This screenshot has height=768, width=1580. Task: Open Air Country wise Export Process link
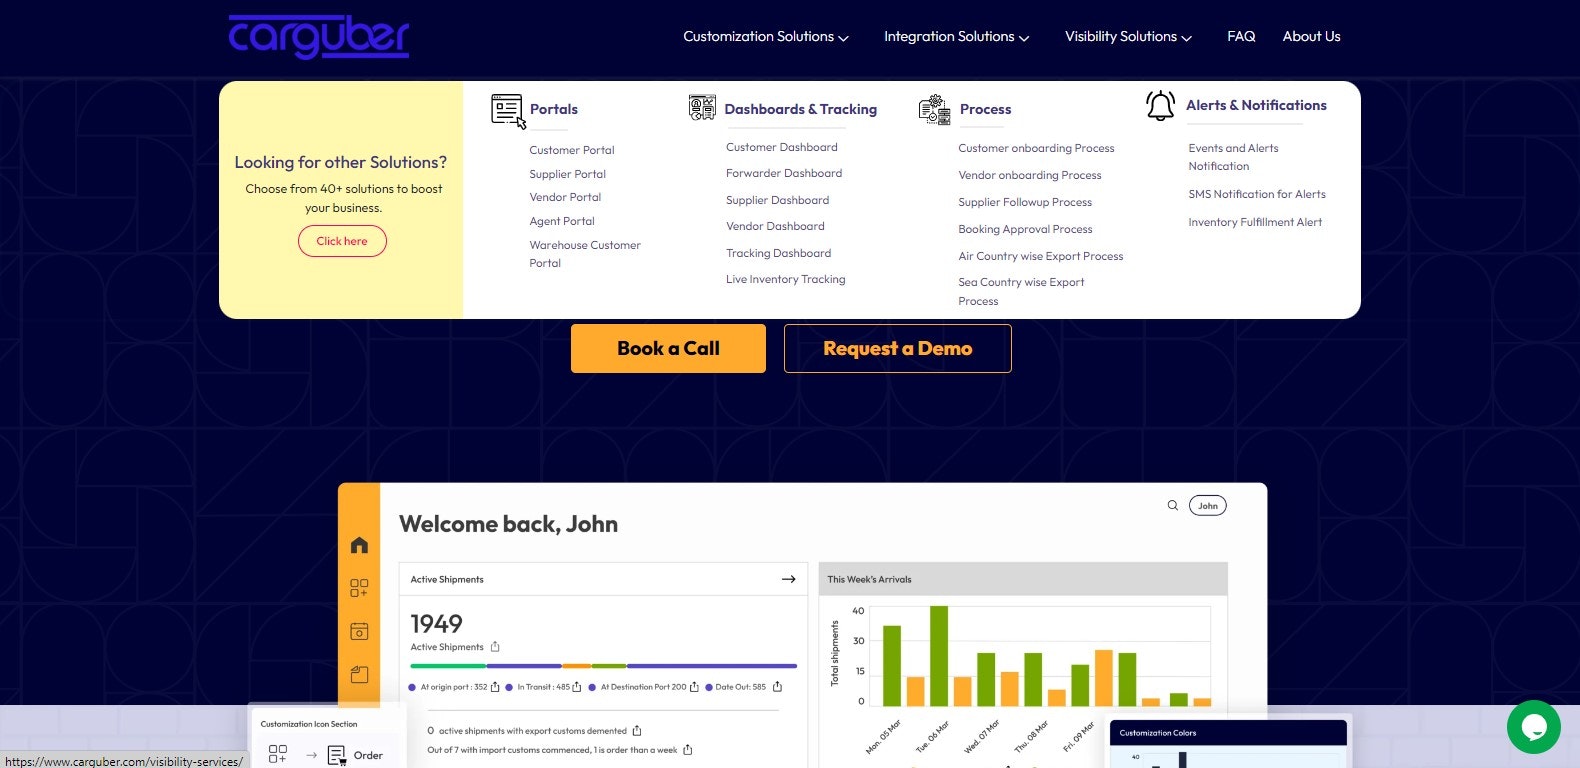(x=1040, y=256)
